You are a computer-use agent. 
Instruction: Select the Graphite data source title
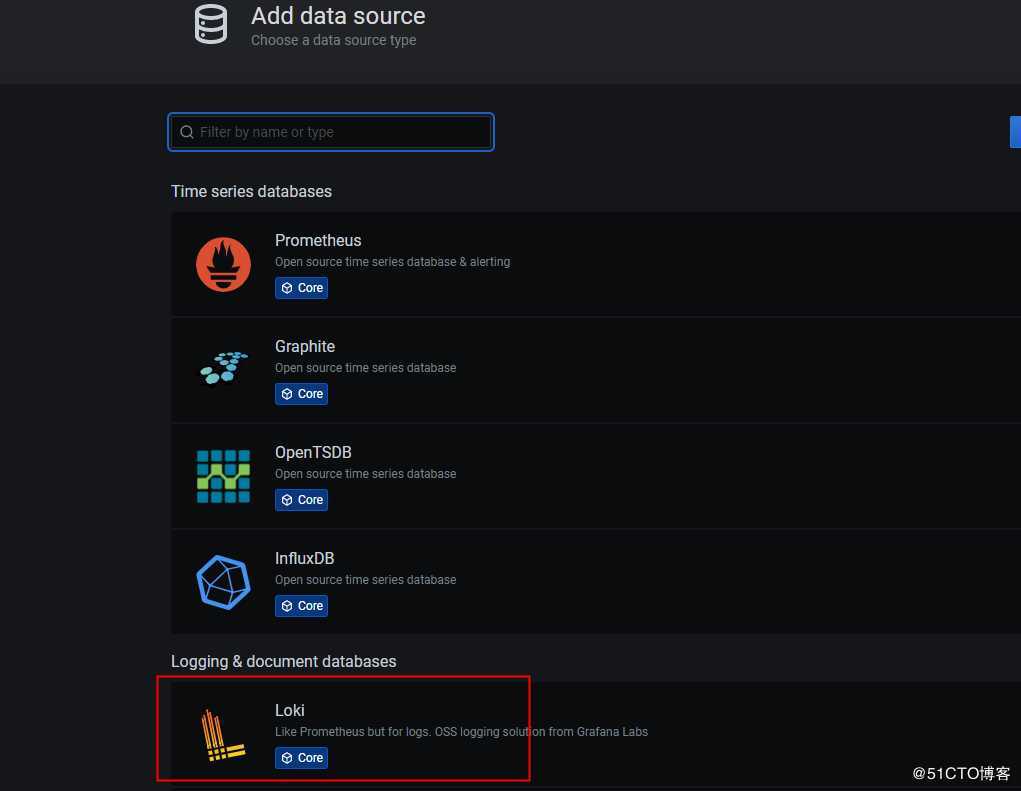(x=305, y=346)
